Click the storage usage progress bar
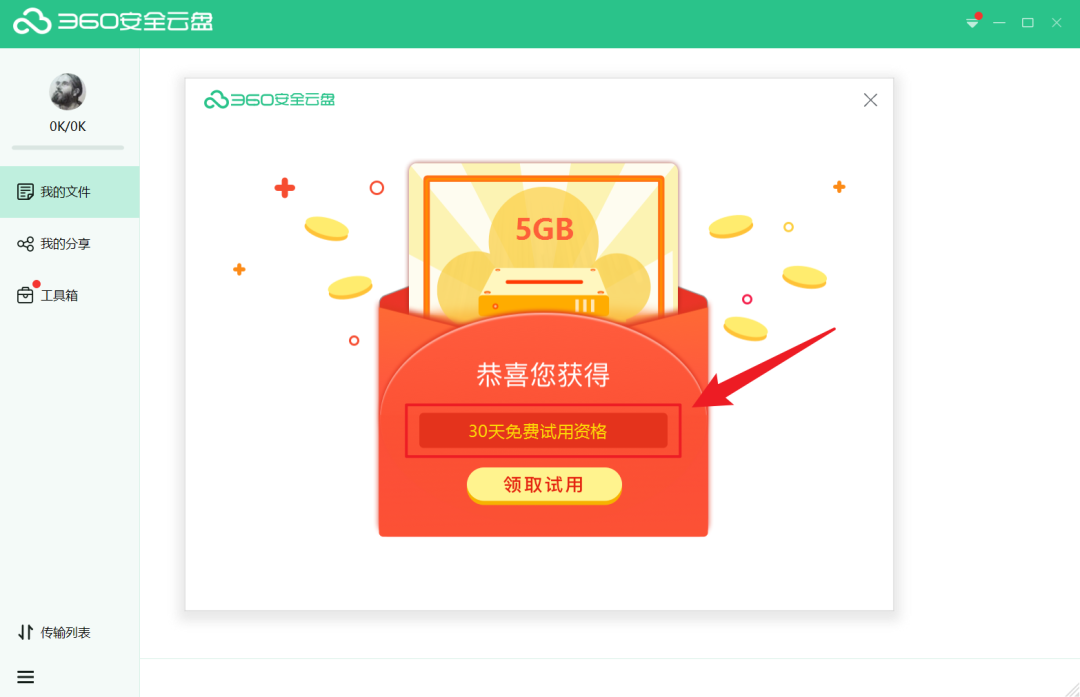This screenshot has width=1080, height=697. pos(68,147)
